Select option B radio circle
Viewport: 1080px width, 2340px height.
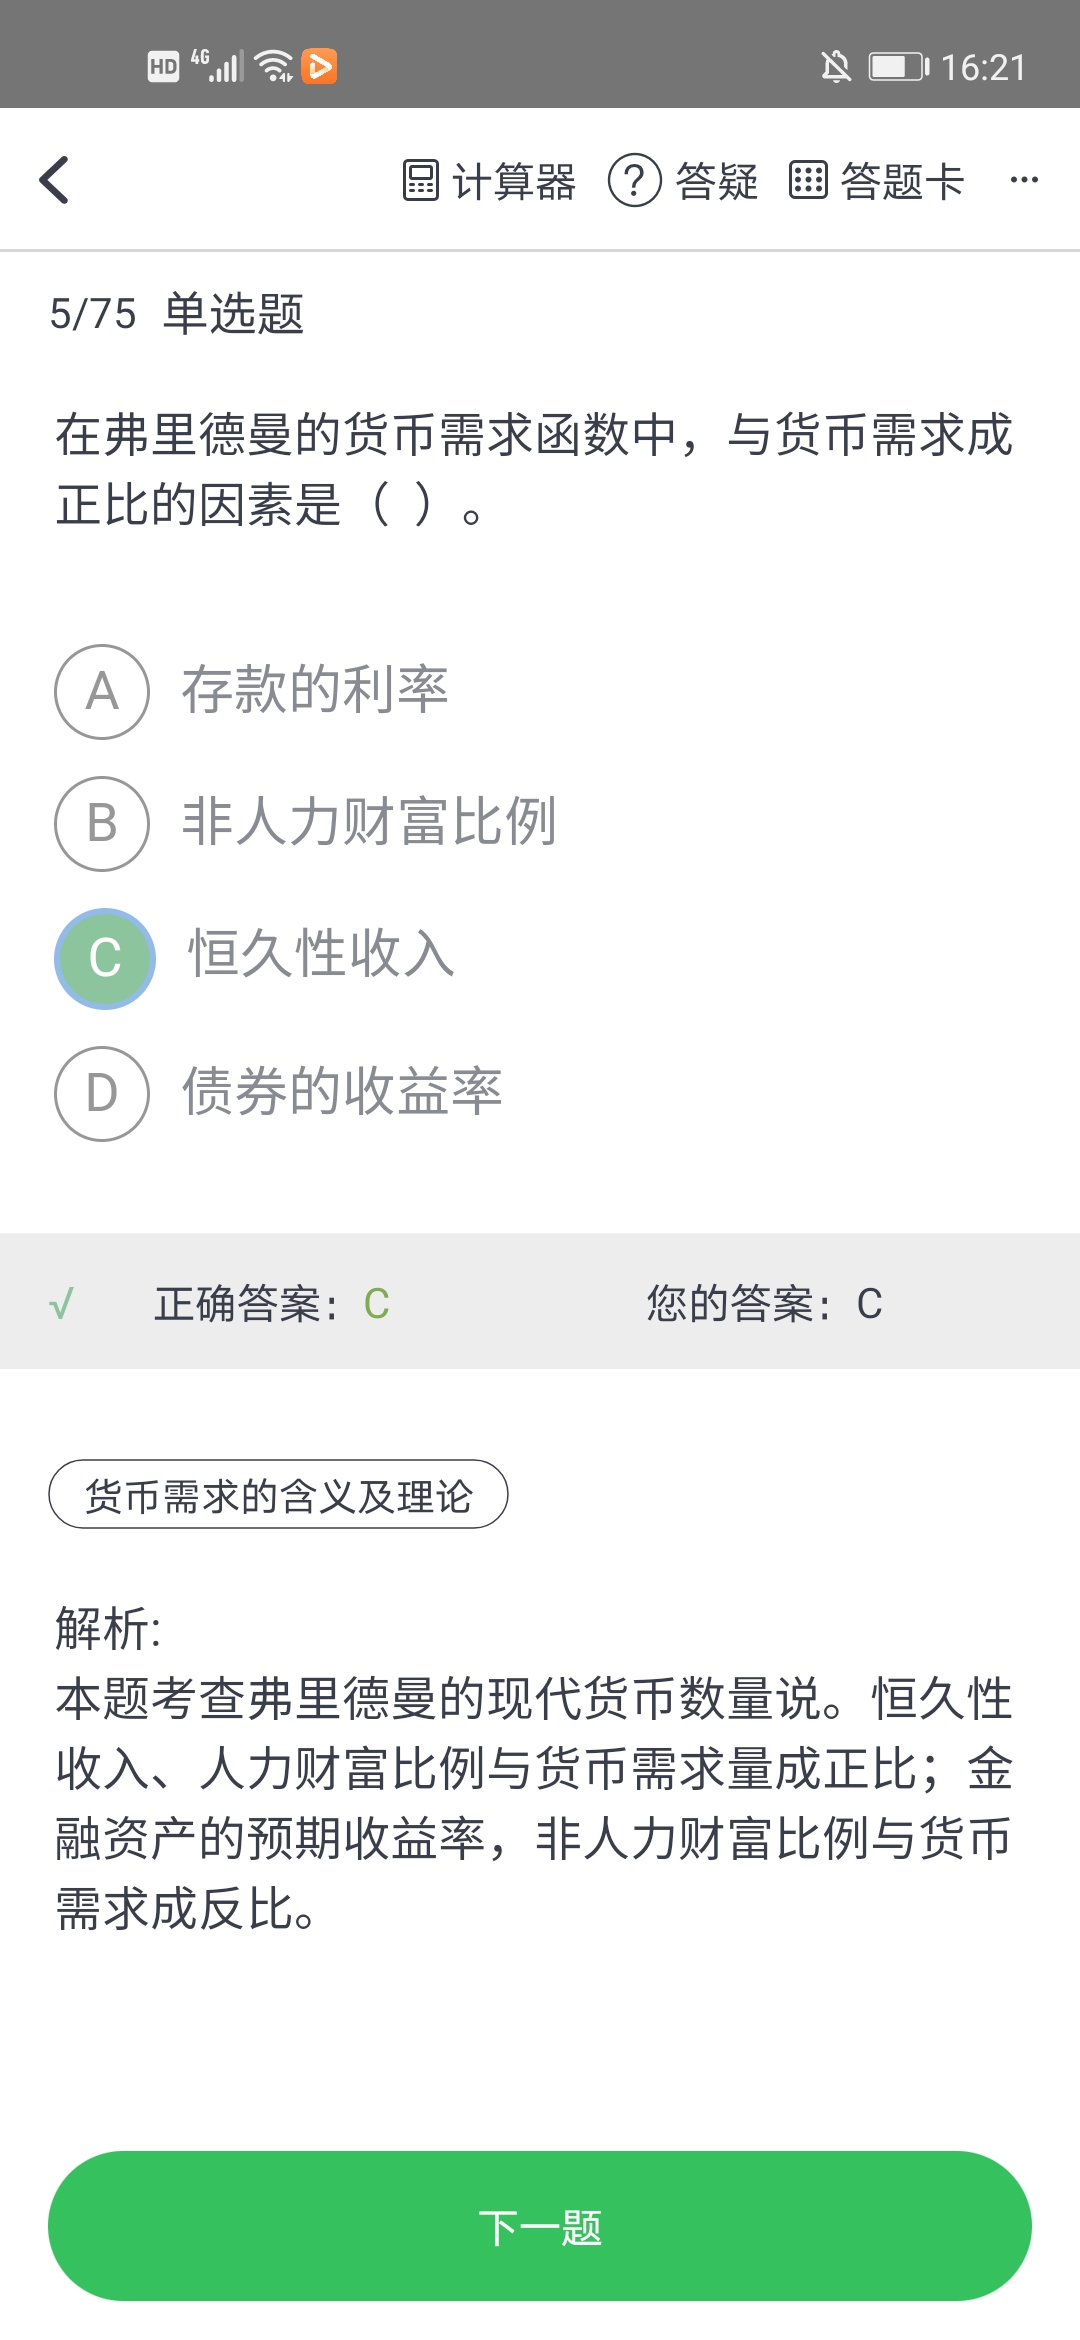(x=102, y=824)
